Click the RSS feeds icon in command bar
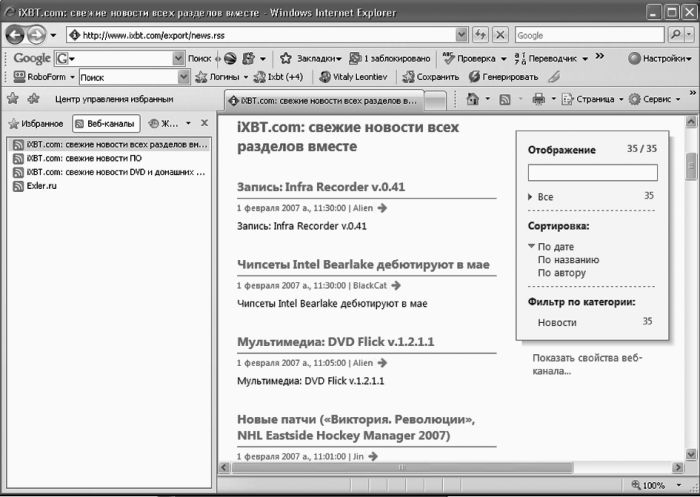 point(505,99)
